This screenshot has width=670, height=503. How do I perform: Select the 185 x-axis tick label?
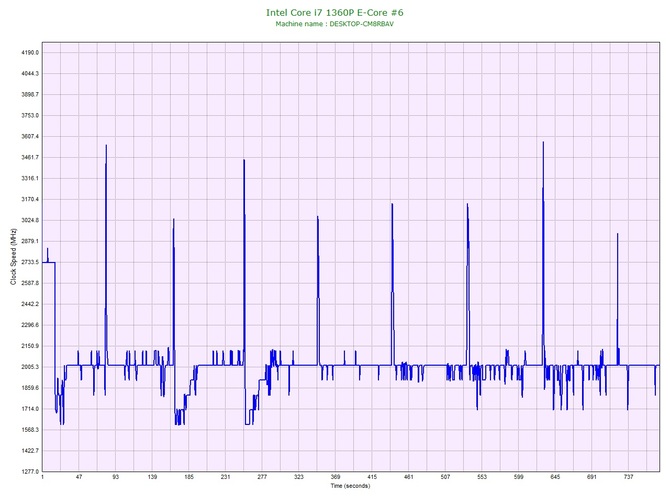189,477
